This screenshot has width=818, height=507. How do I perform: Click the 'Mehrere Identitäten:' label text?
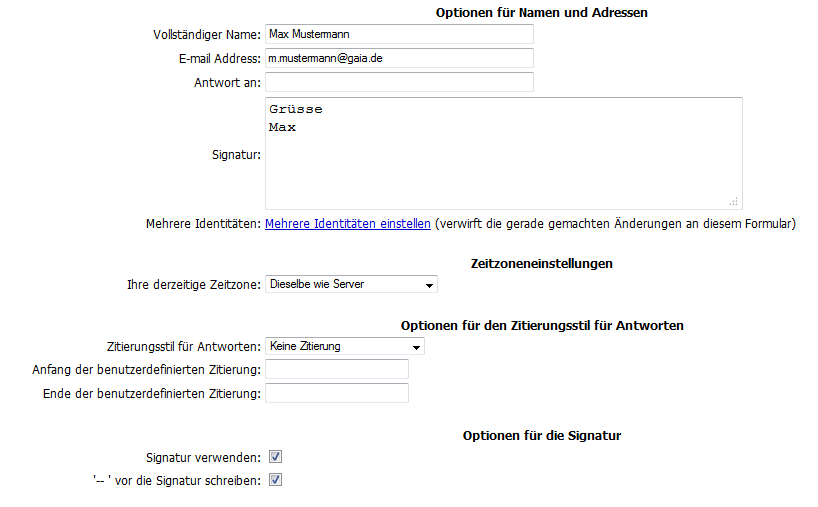(203, 224)
